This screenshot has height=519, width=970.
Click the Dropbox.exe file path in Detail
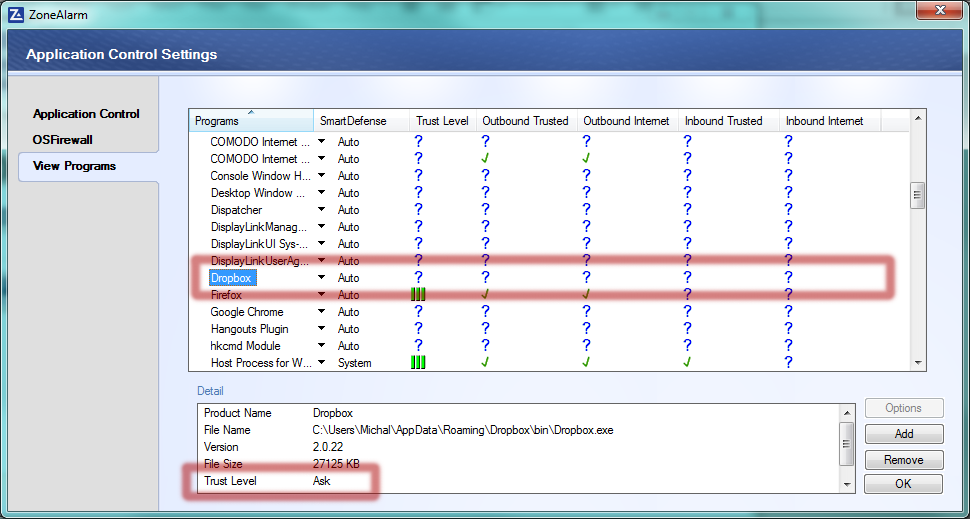463,430
